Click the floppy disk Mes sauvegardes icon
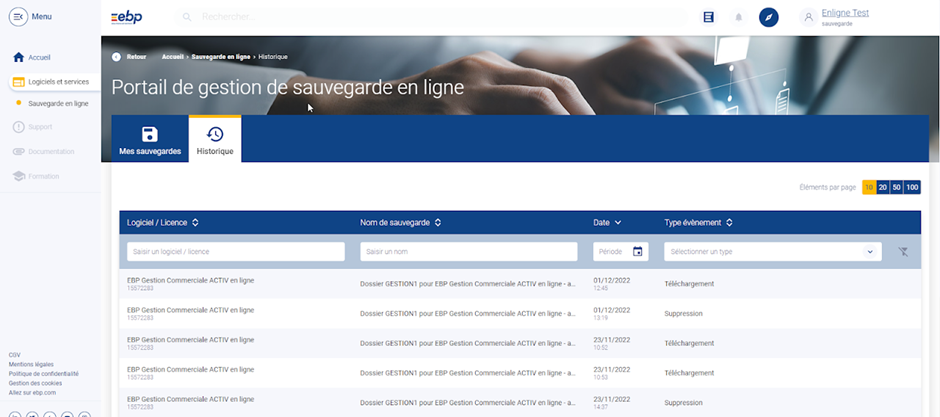Screen dimensions: 940x417 (x=150, y=134)
